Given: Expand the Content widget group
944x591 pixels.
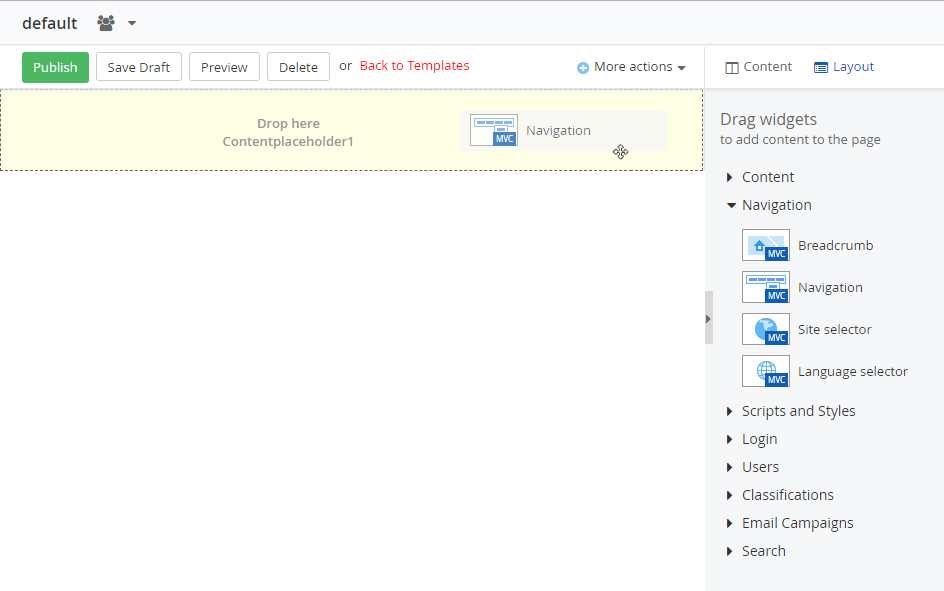Looking at the screenshot, I should click(x=766, y=176).
